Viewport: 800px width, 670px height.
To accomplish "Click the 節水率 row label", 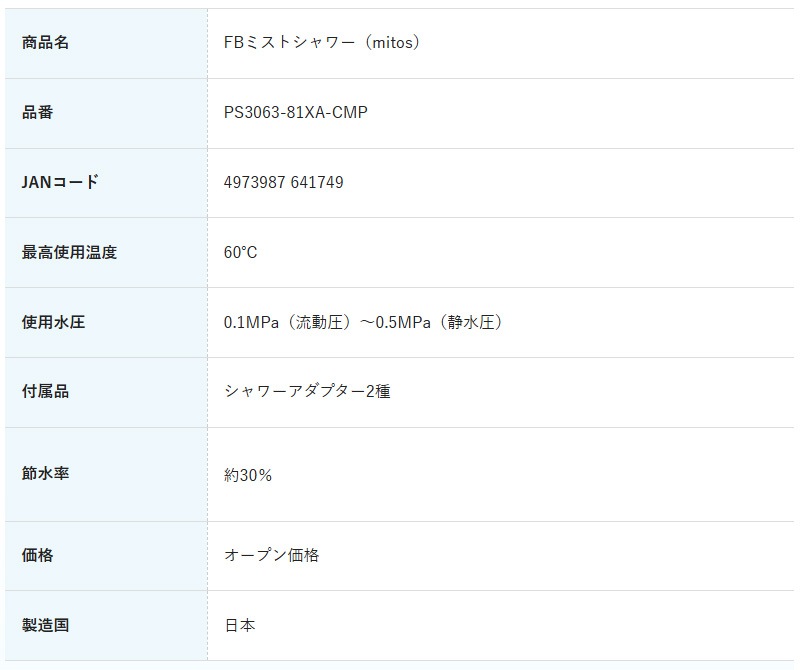I will (x=45, y=473).
